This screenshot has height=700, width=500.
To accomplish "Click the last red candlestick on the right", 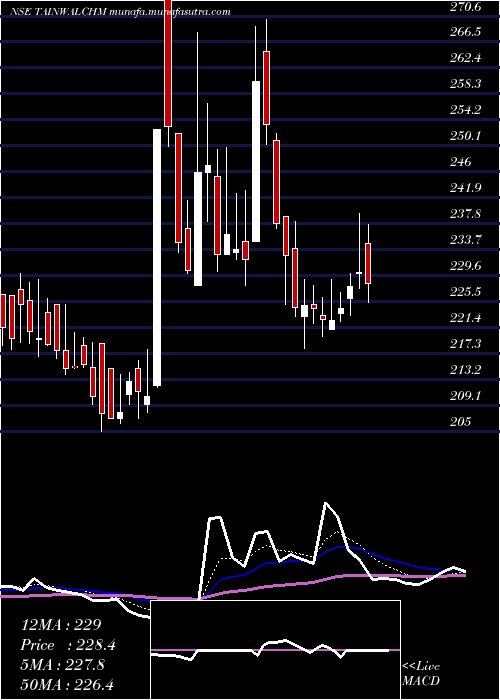I will (x=368, y=263).
